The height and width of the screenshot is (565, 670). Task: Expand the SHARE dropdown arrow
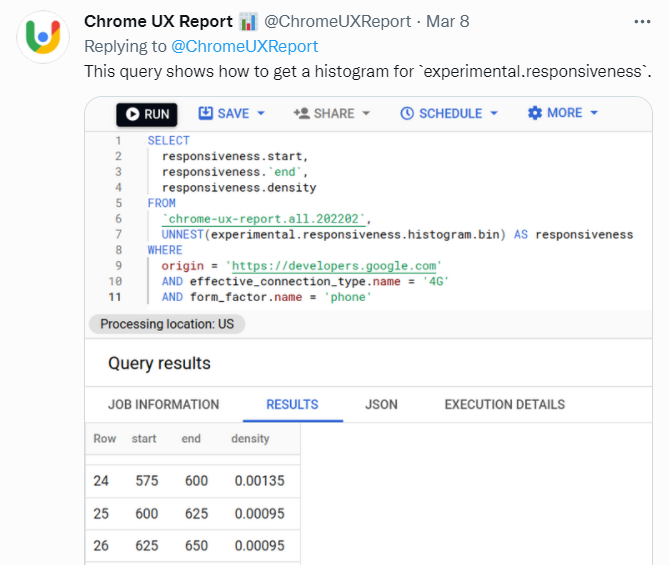point(366,113)
